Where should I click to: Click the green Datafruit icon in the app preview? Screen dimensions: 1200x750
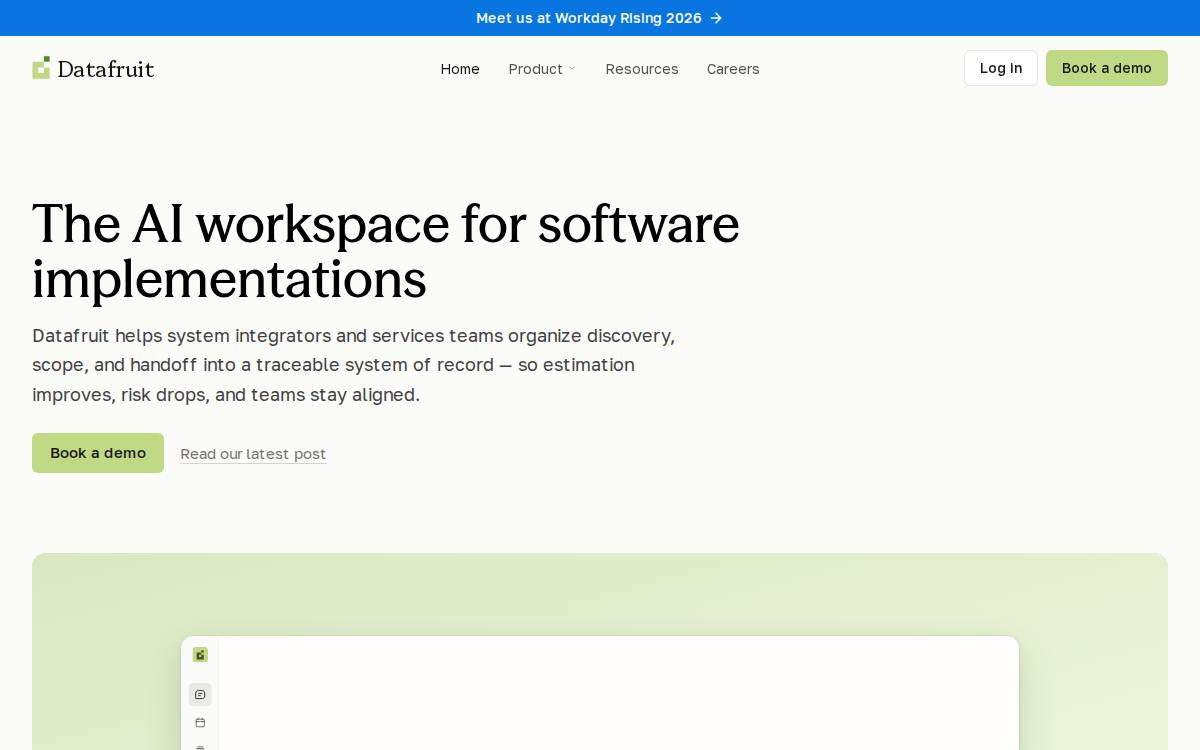[200, 655]
